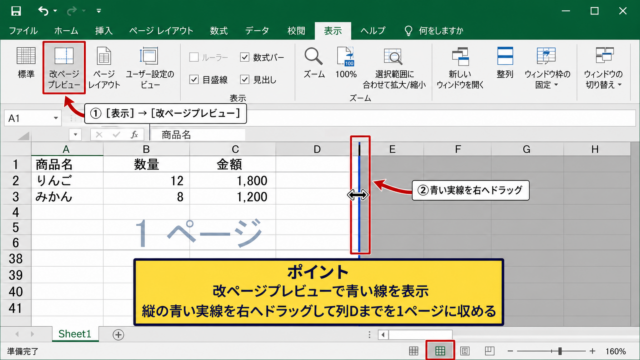The width and height of the screenshot is (640, 360).
Task: Click the Save icon in the title bar
Action: [x=16, y=11]
